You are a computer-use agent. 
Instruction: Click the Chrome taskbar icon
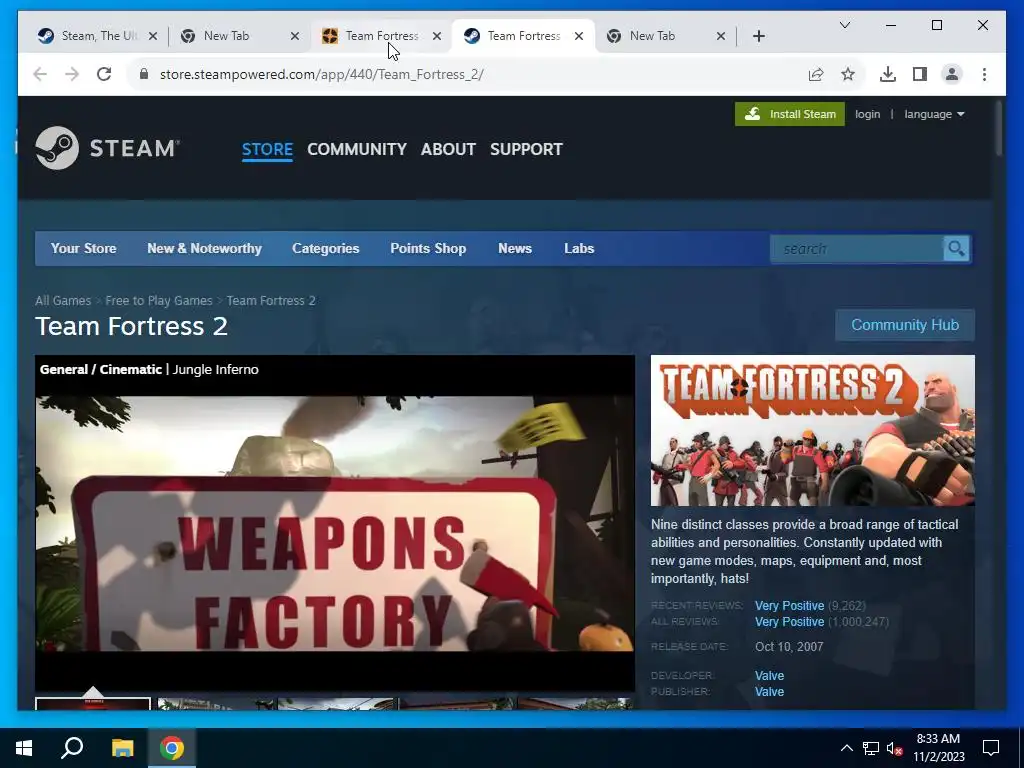click(x=172, y=748)
